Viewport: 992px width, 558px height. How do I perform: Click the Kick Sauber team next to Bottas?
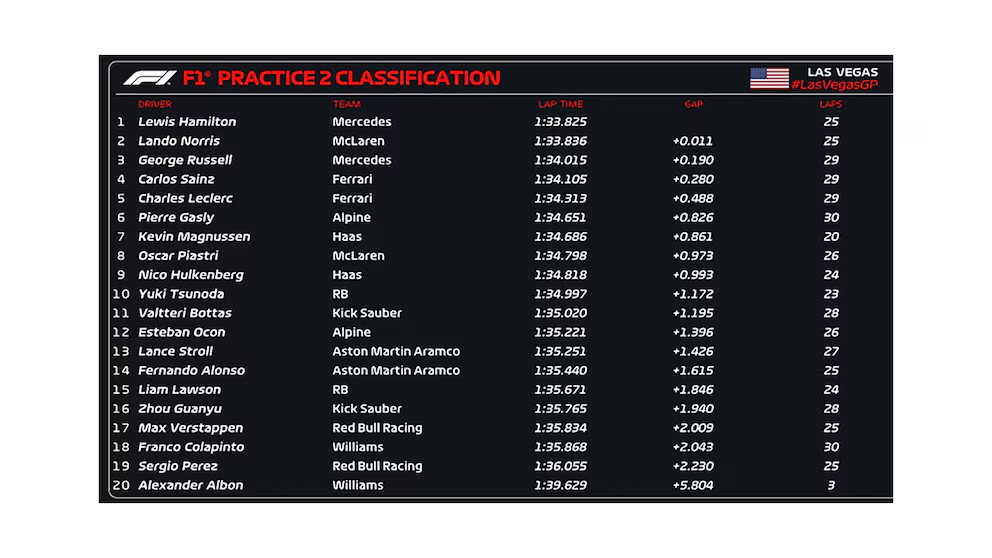click(367, 313)
